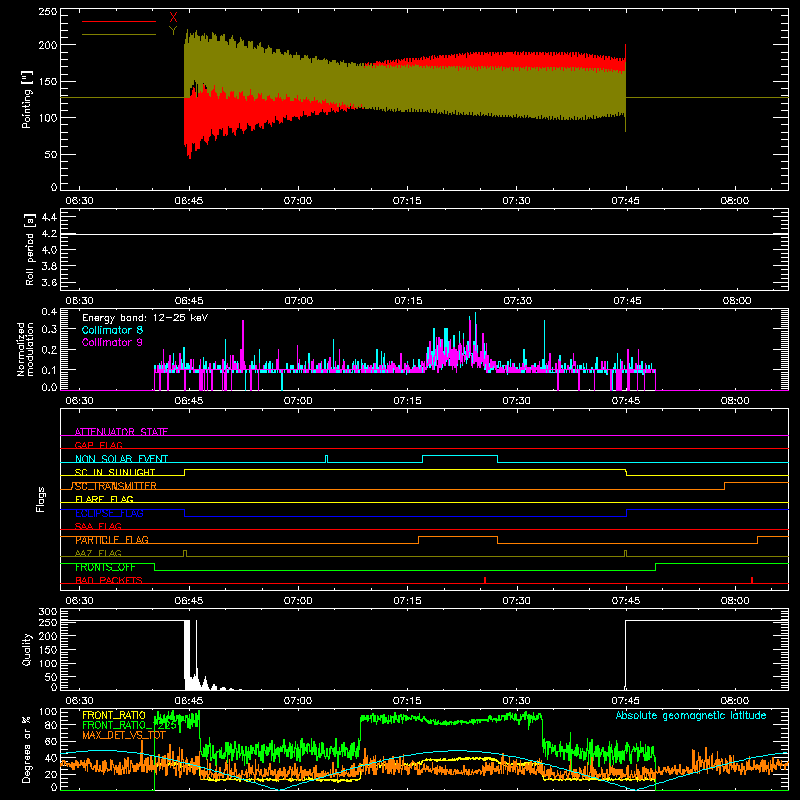Click the 'Absolute geomagnetic latitude' label

pyautogui.click(x=691, y=715)
